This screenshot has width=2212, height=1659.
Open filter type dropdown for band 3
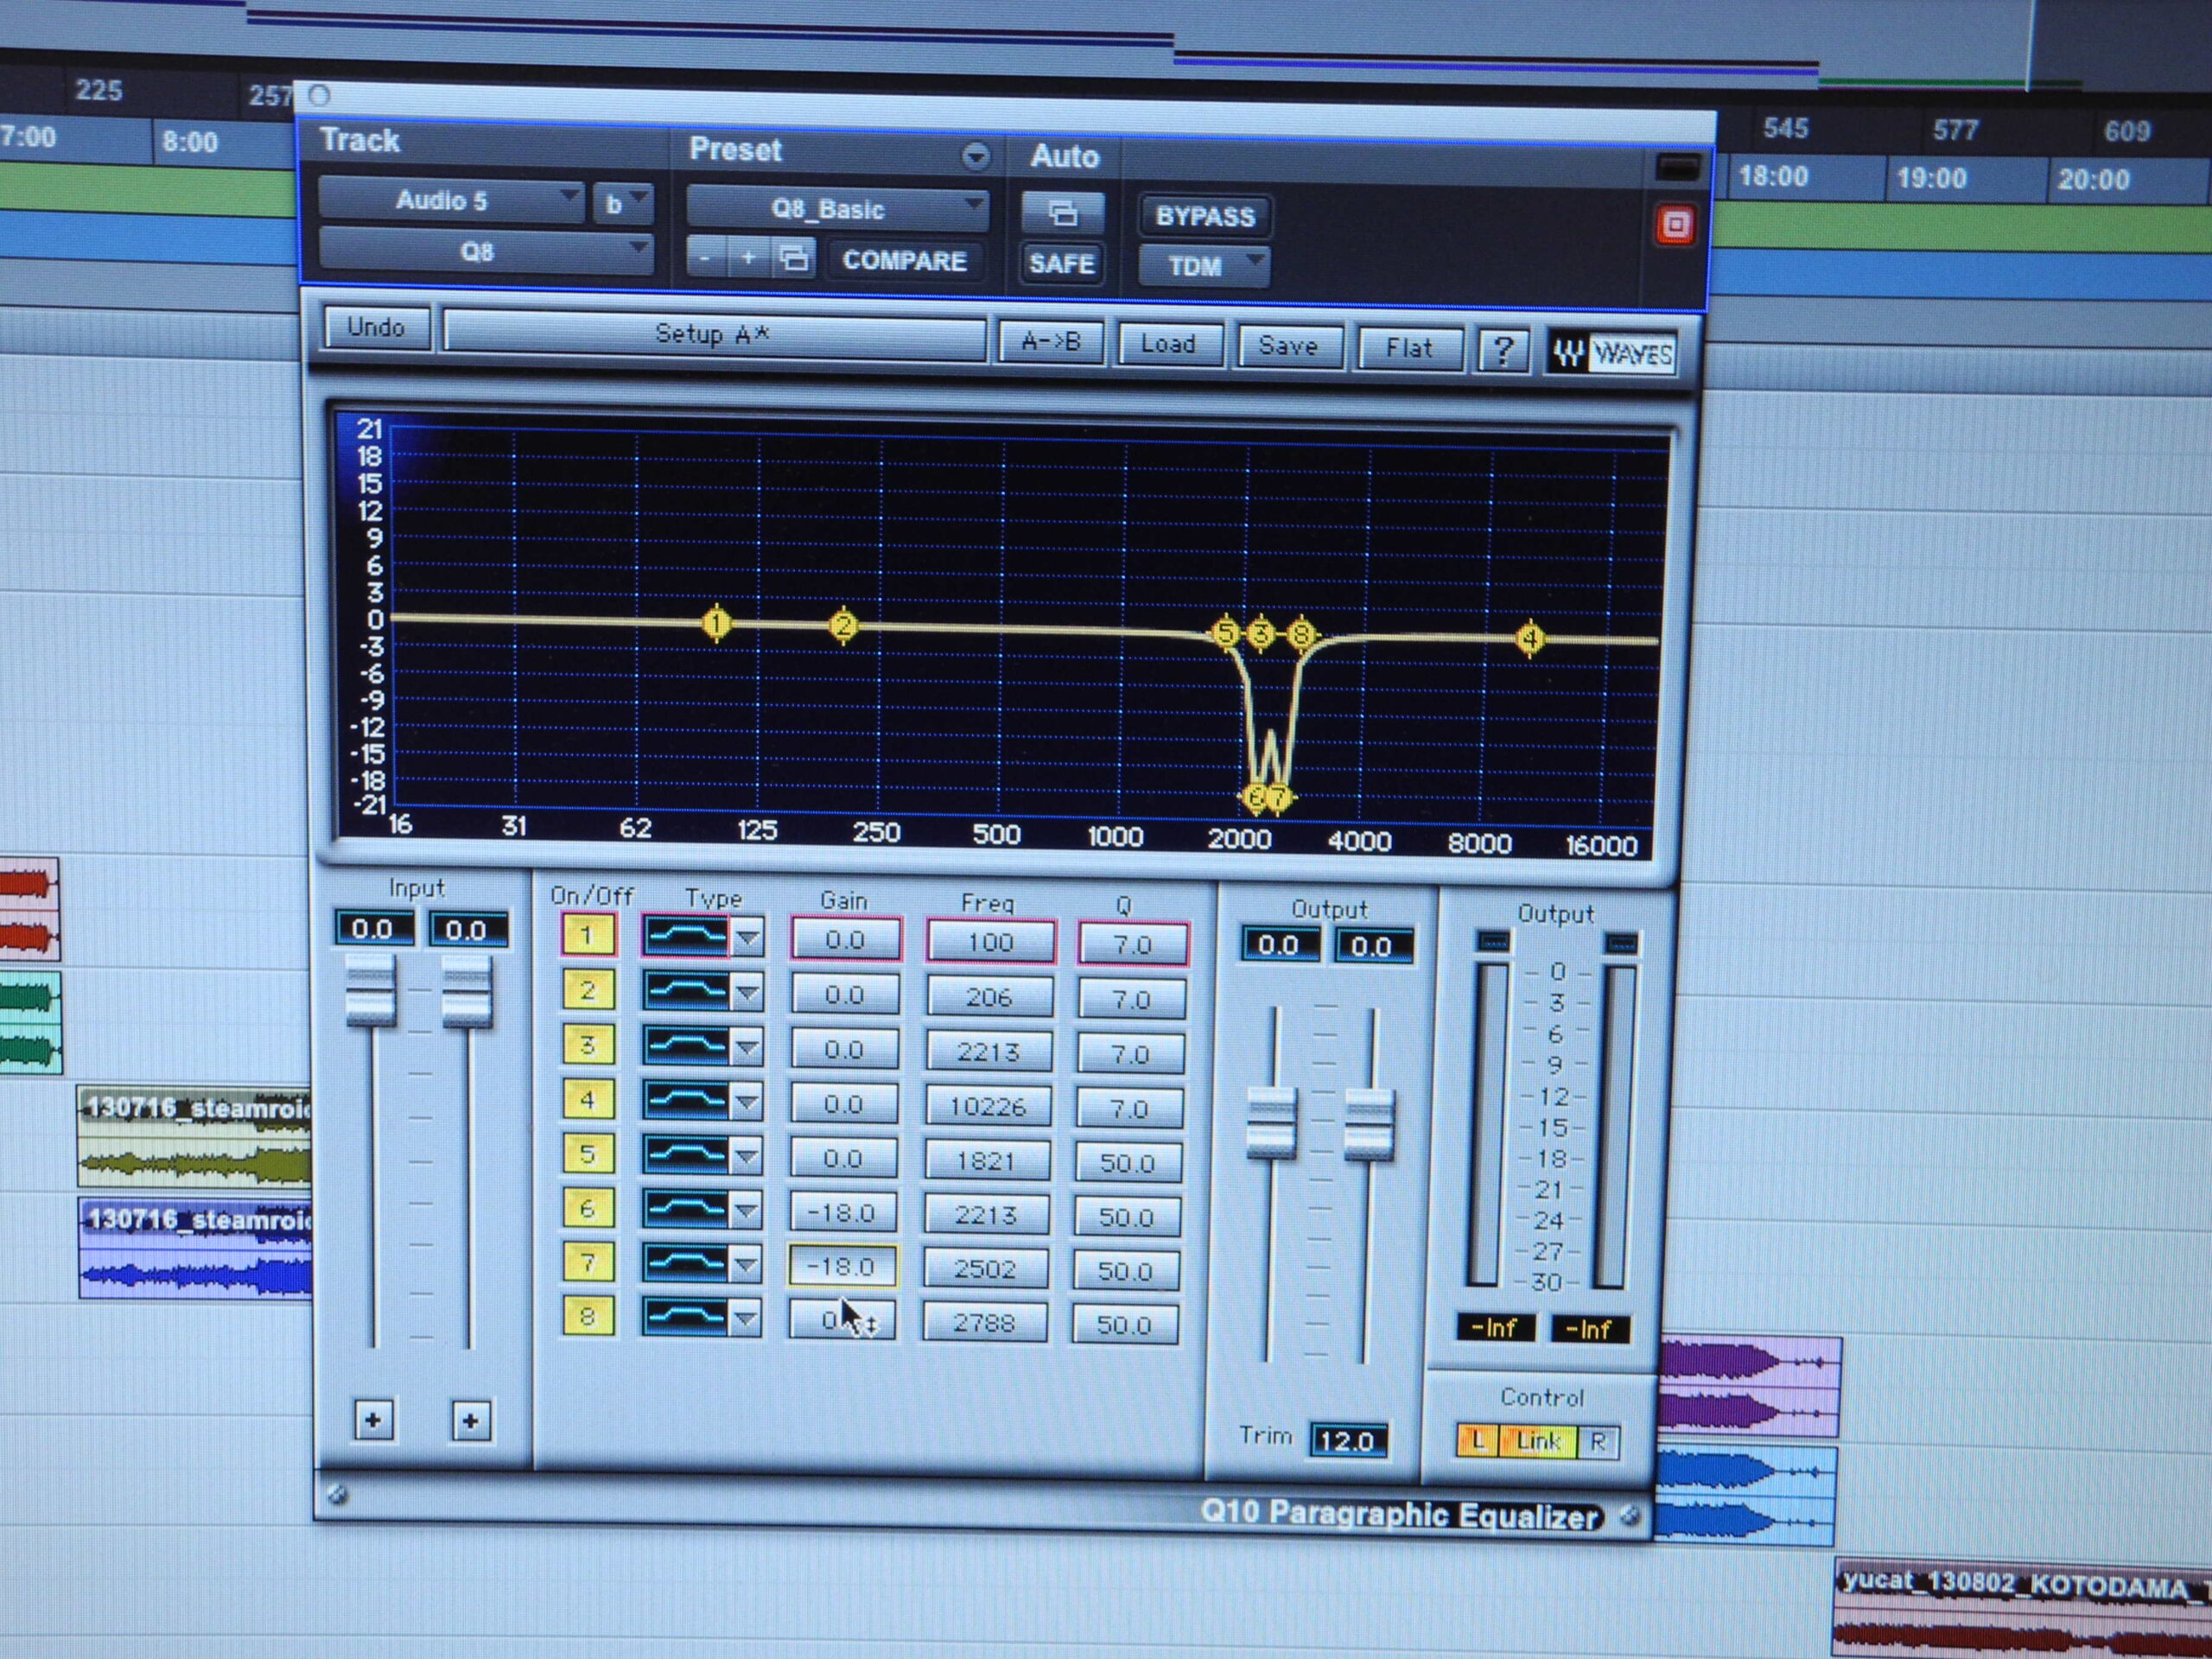pos(747,1049)
